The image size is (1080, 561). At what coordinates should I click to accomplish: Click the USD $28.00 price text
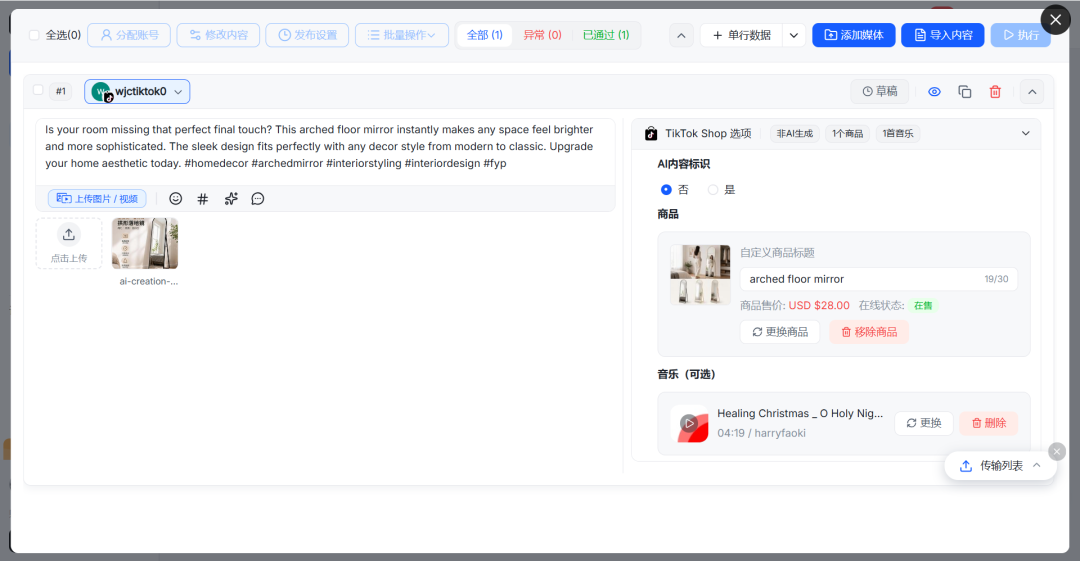click(819, 305)
